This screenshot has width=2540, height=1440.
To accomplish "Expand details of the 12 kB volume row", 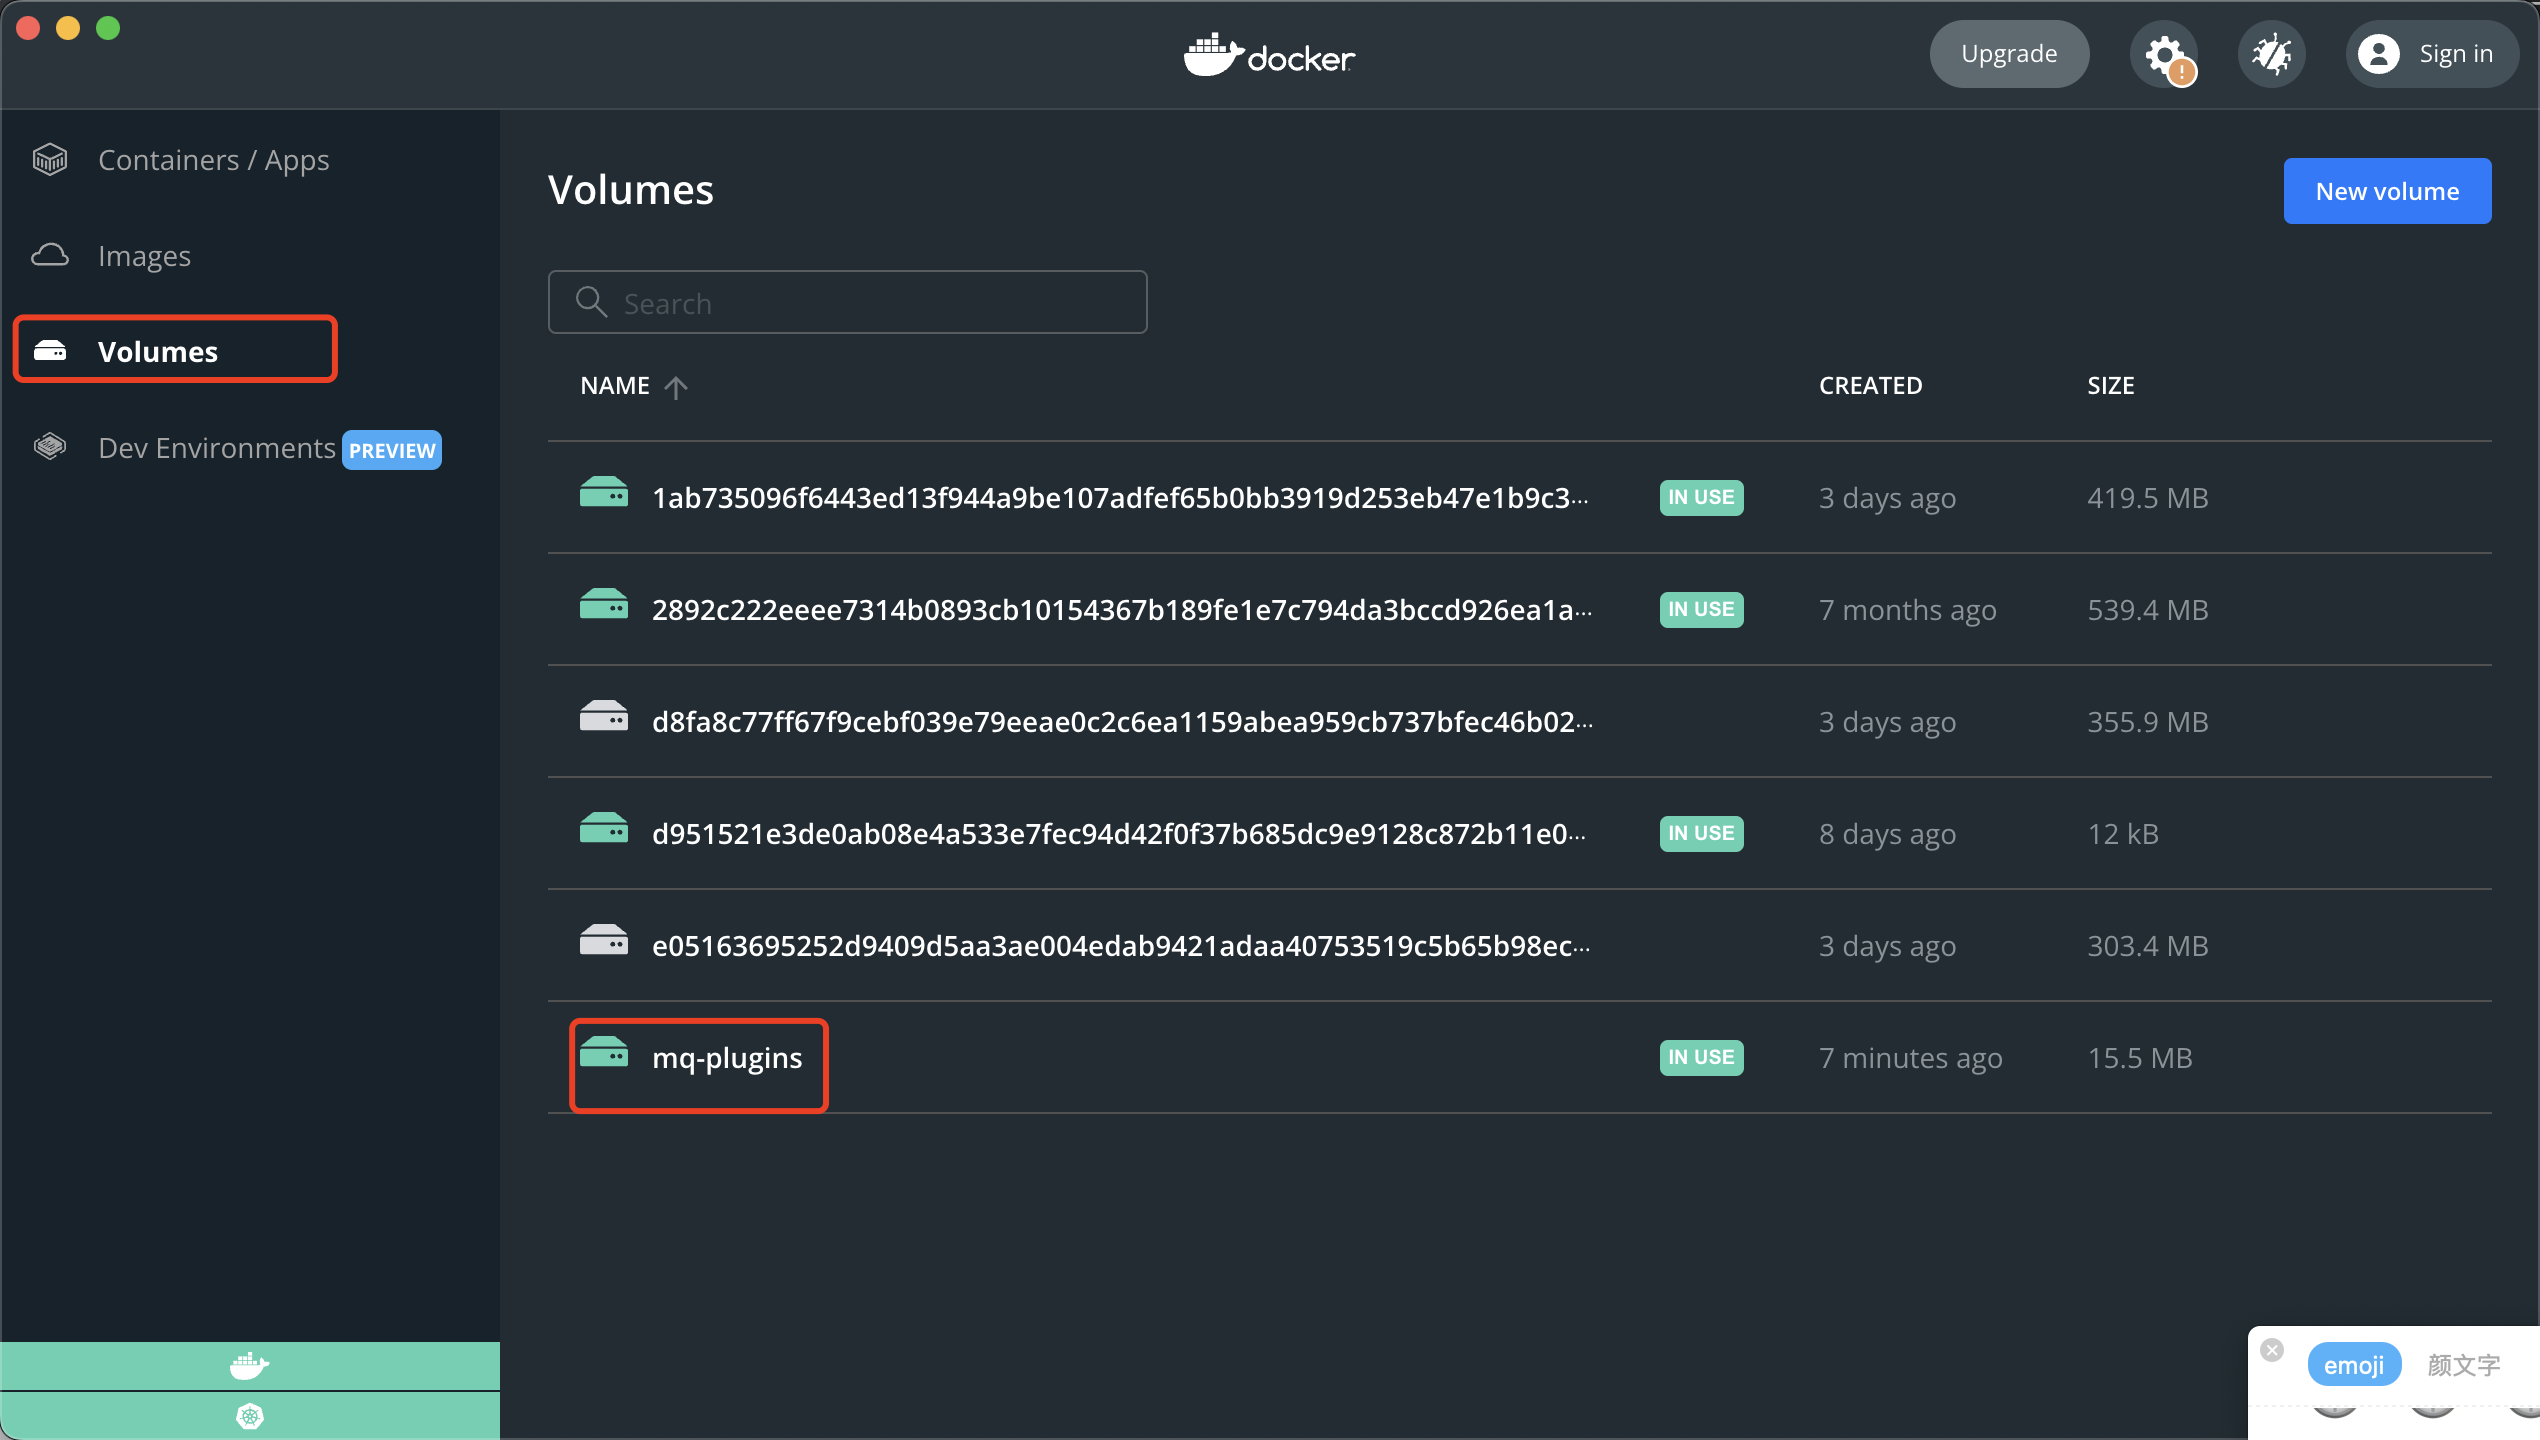I will click(x=1100, y=833).
